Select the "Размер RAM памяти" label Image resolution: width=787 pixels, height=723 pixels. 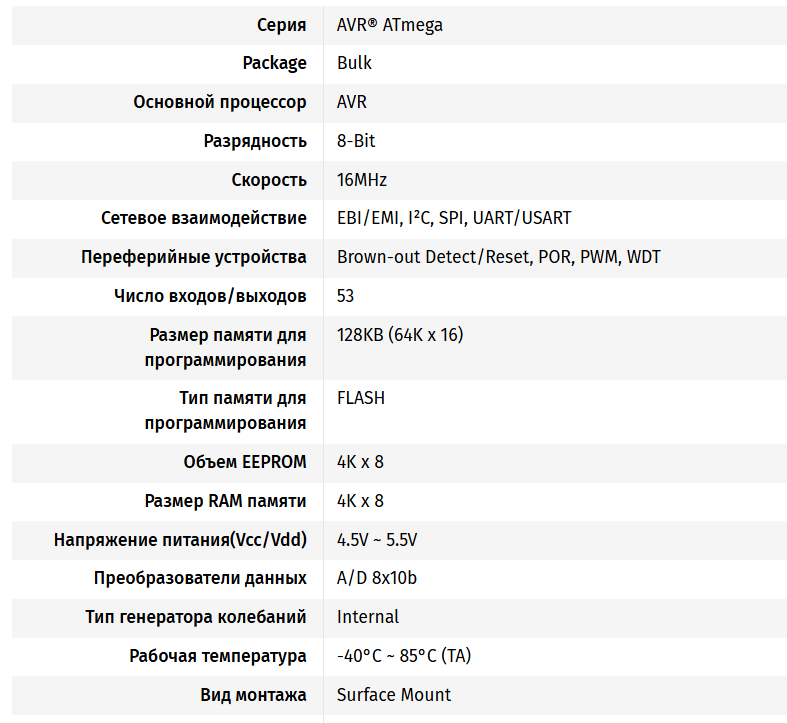click(225, 501)
